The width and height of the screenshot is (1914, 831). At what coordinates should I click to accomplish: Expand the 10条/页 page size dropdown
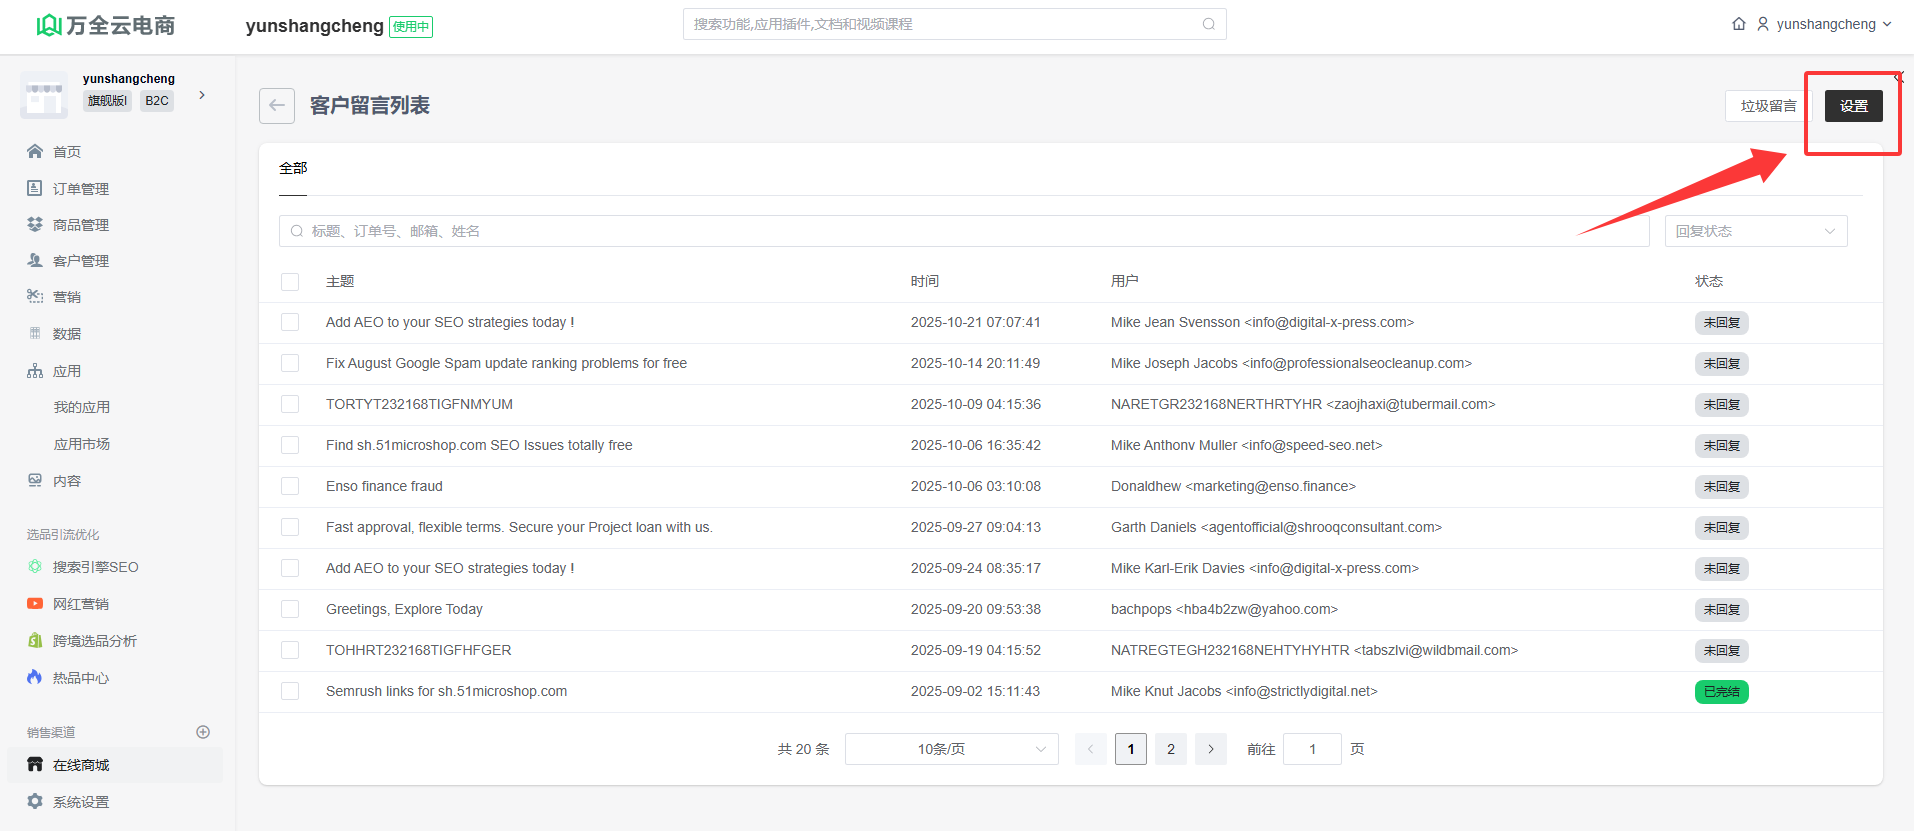(951, 749)
